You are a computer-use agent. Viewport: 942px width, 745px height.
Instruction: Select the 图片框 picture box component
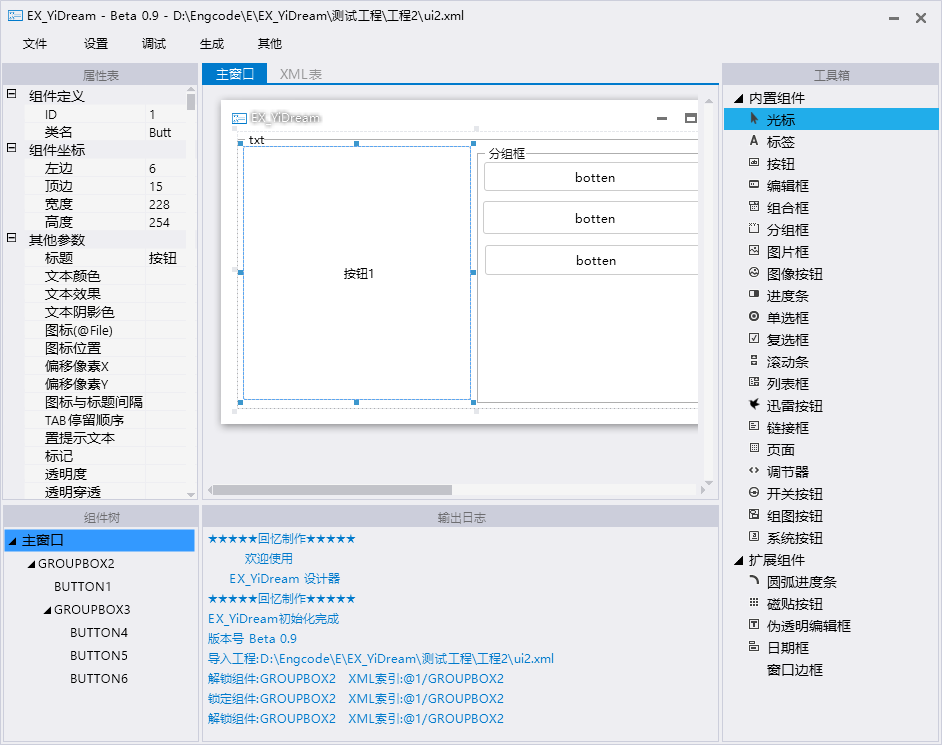787,252
